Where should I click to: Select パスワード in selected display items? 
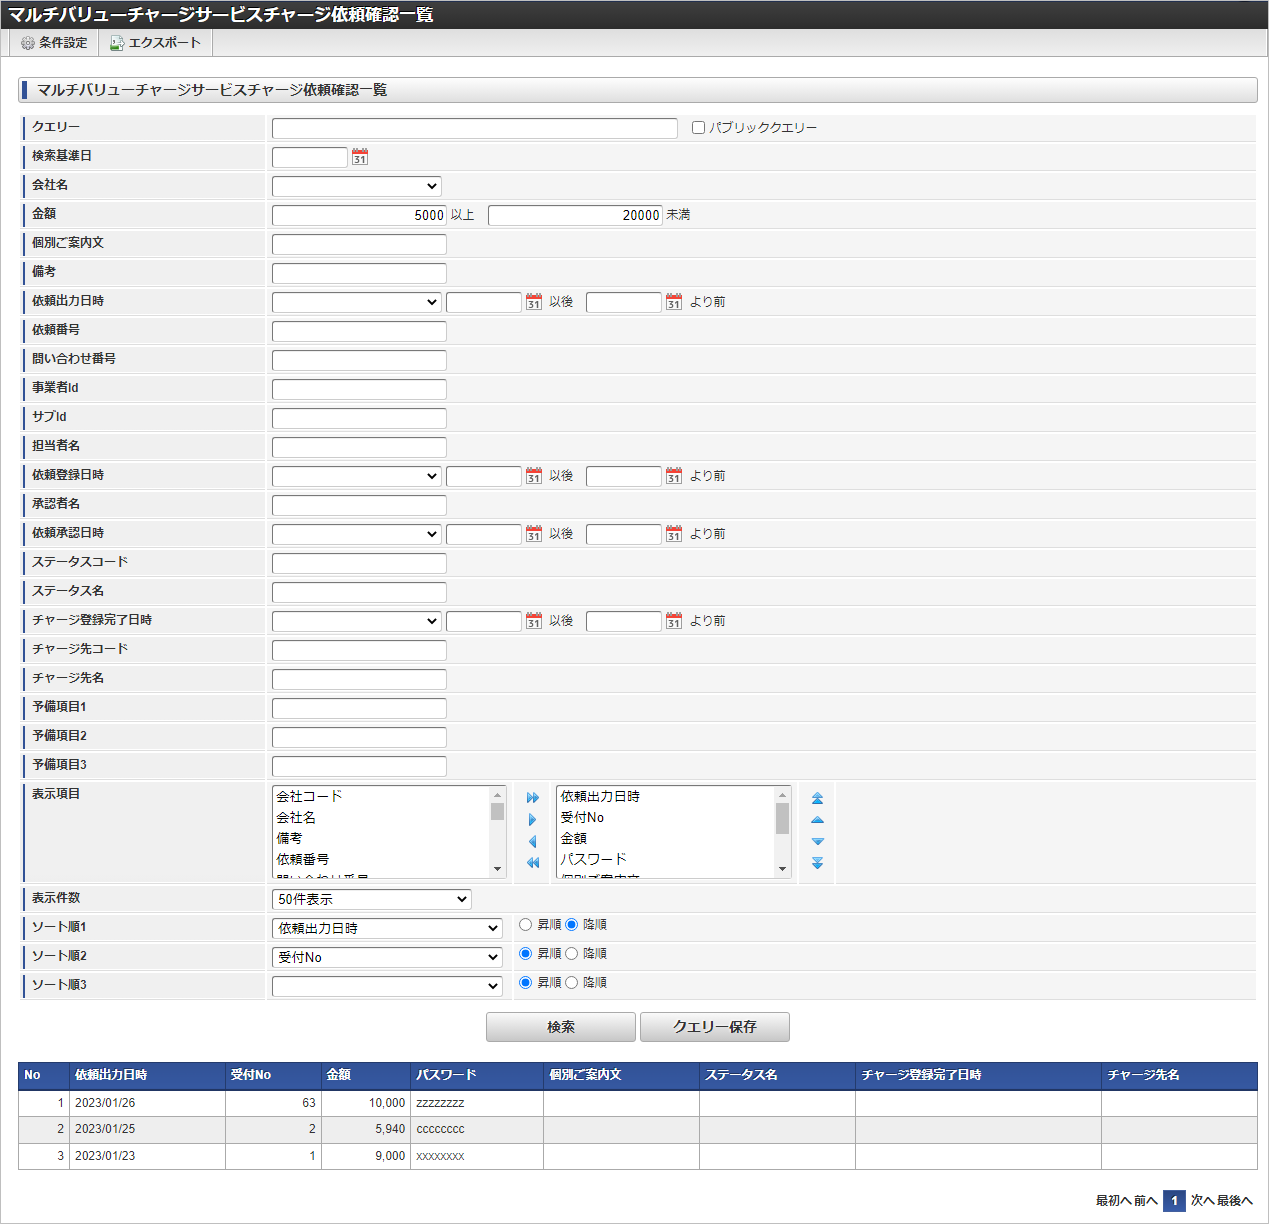pyautogui.click(x=594, y=860)
